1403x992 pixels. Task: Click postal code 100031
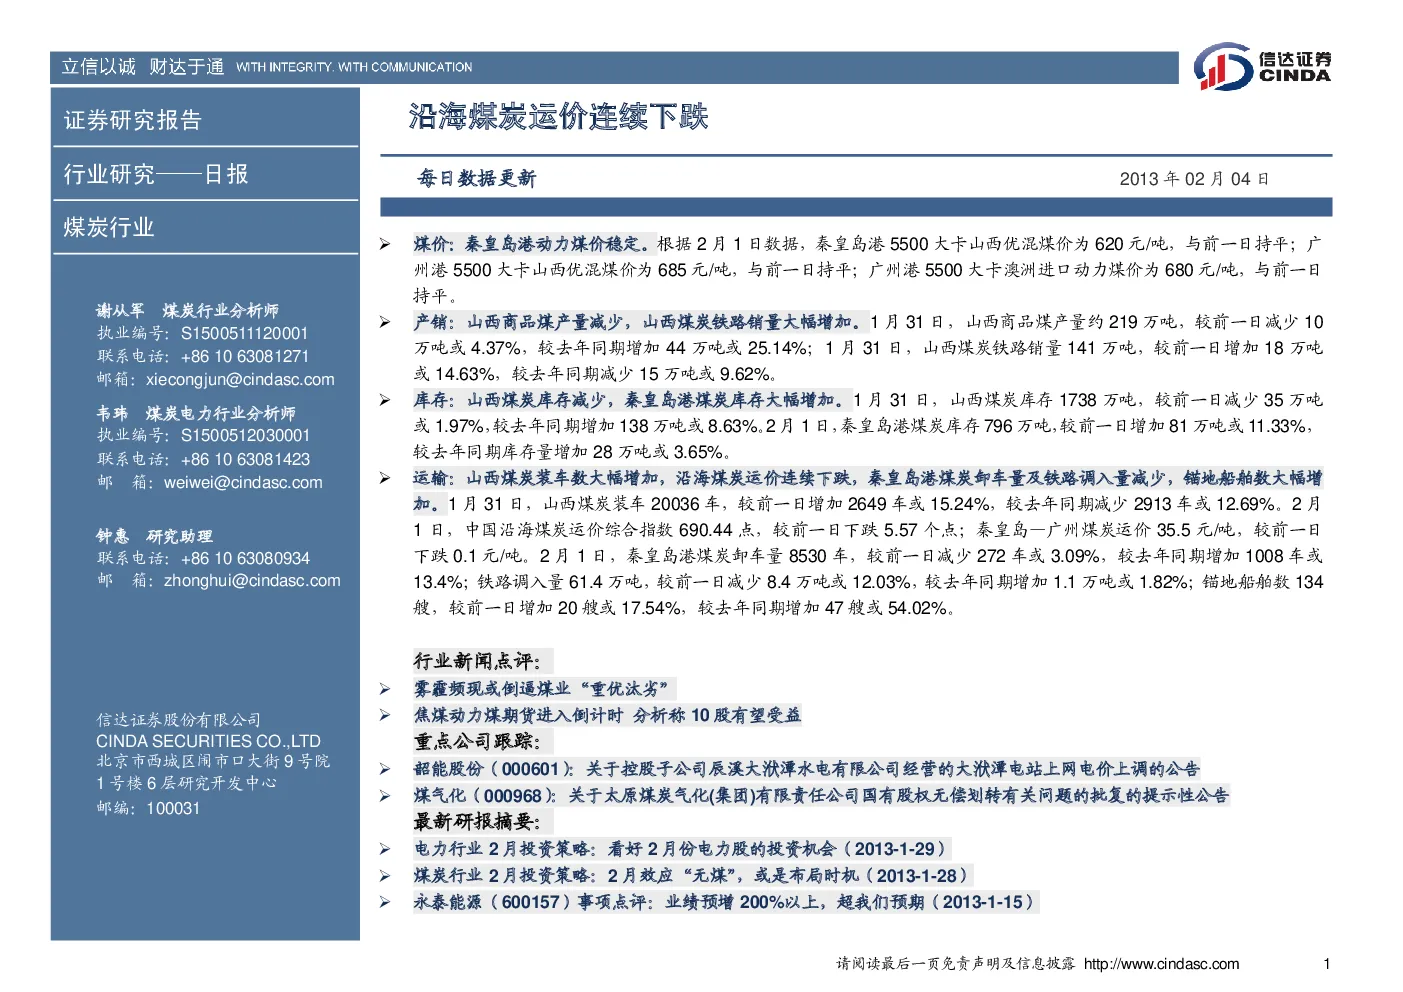(x=173, y=809)
